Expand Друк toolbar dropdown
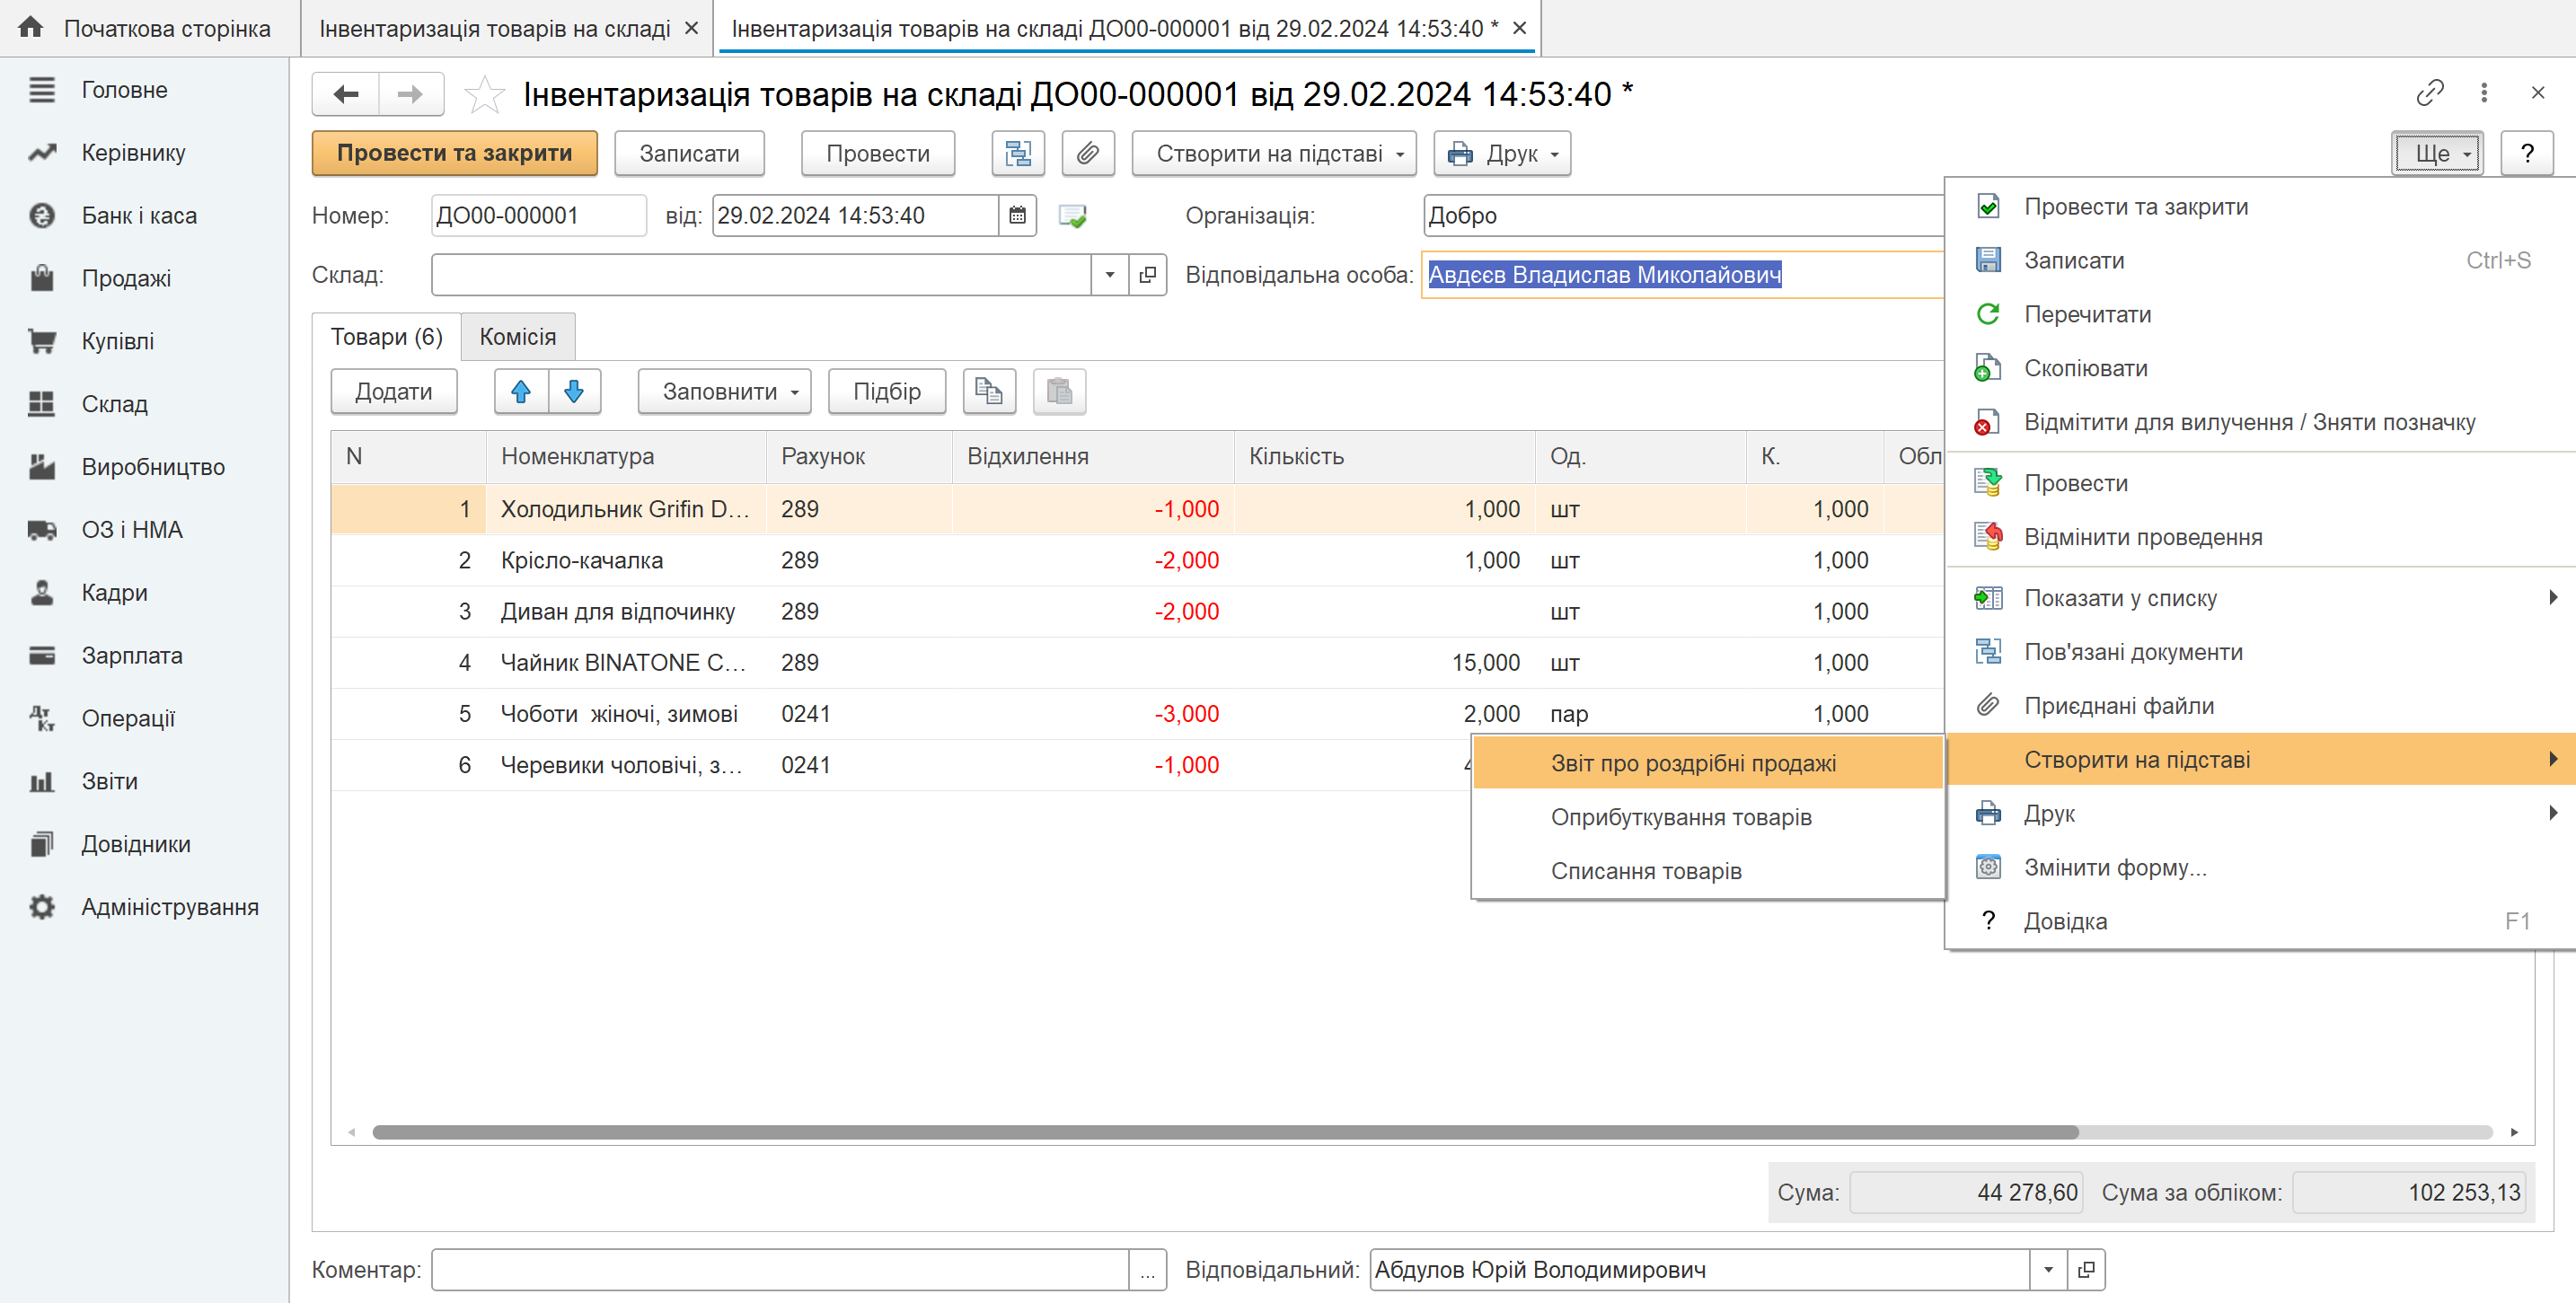 coord(1502,154)
